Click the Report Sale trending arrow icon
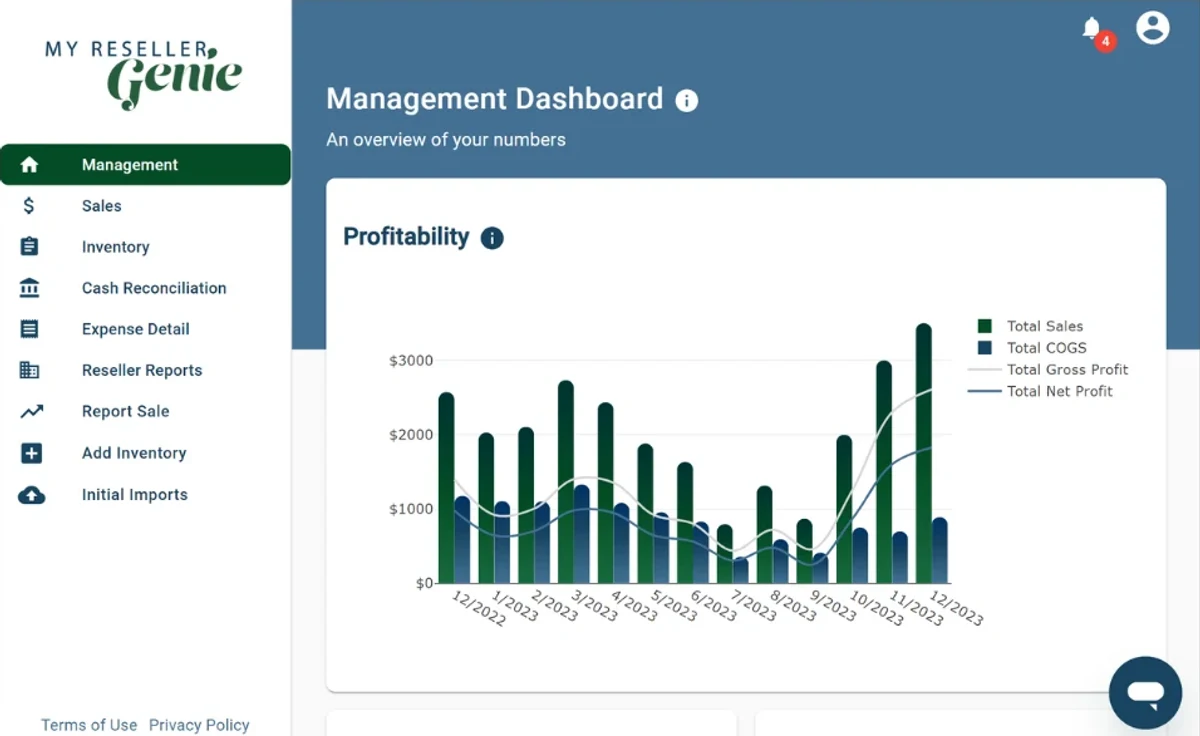 (x=31, y=411)
